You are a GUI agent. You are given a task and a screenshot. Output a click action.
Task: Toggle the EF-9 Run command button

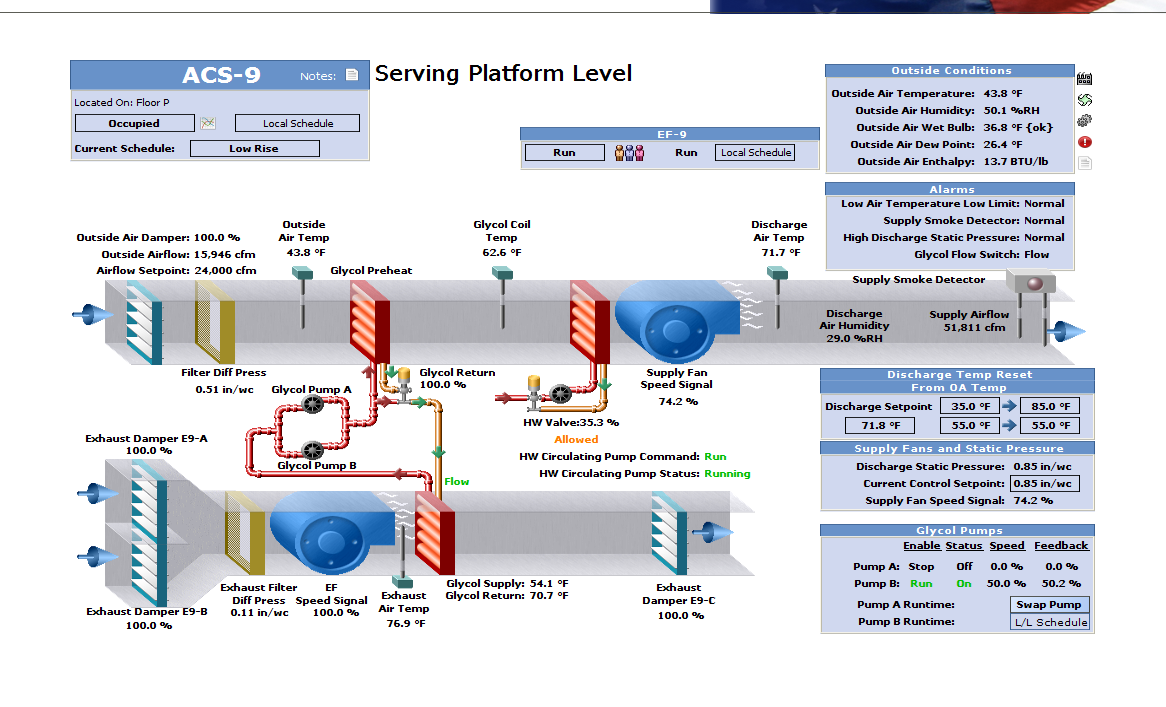(x=564, y=153)
